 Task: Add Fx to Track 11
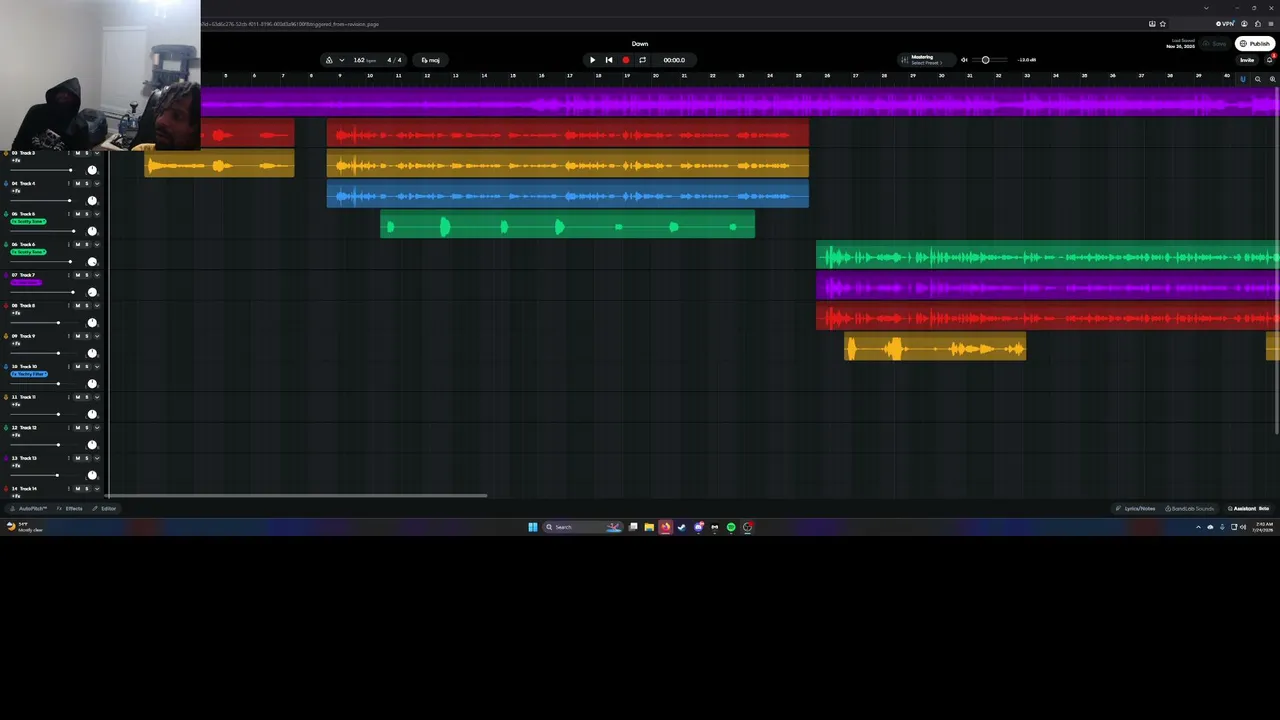tap(16, 404)
